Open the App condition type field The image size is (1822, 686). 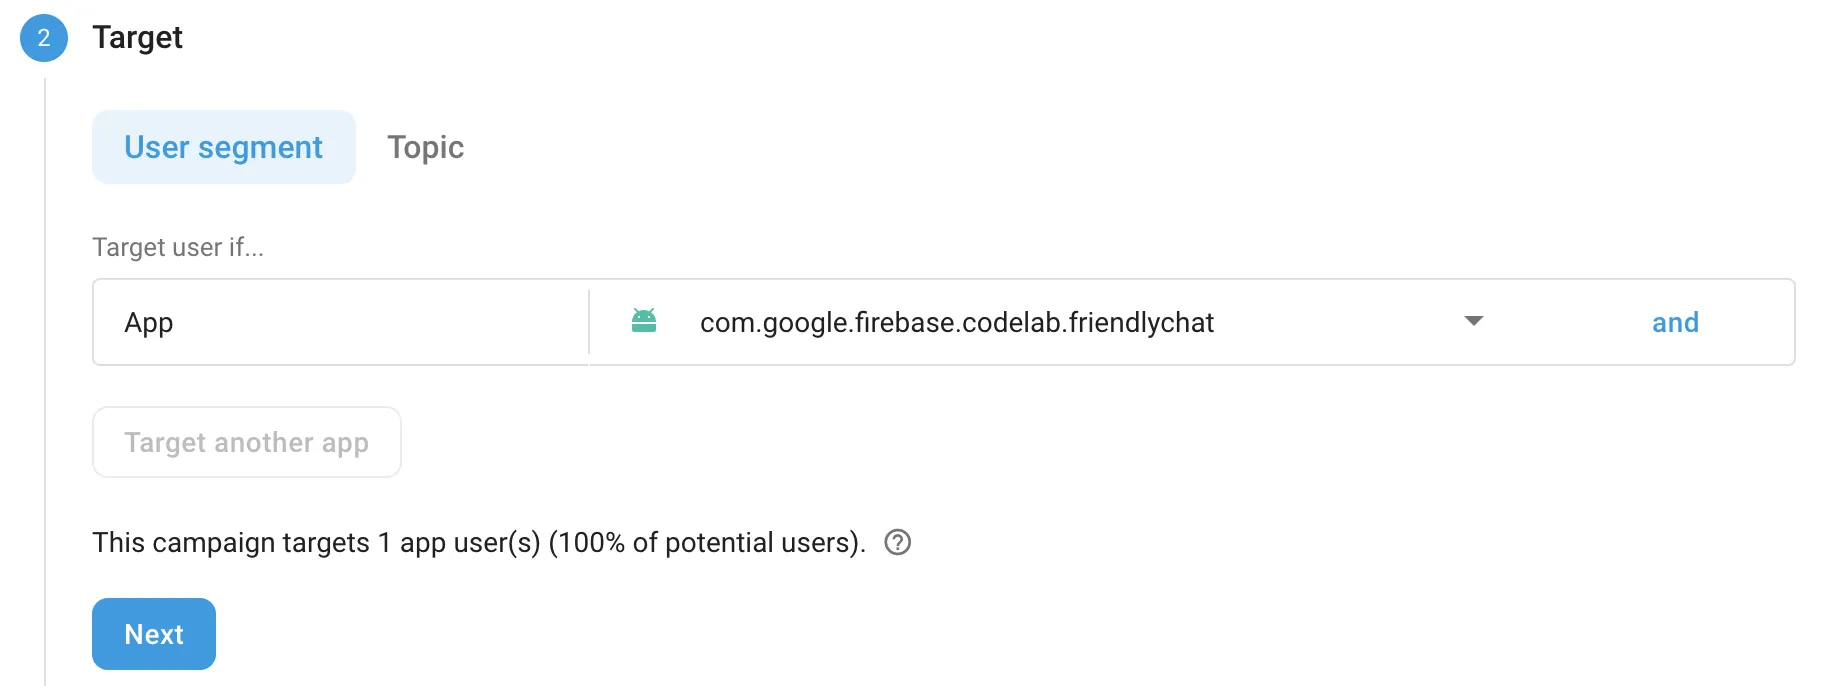(340, 322)
